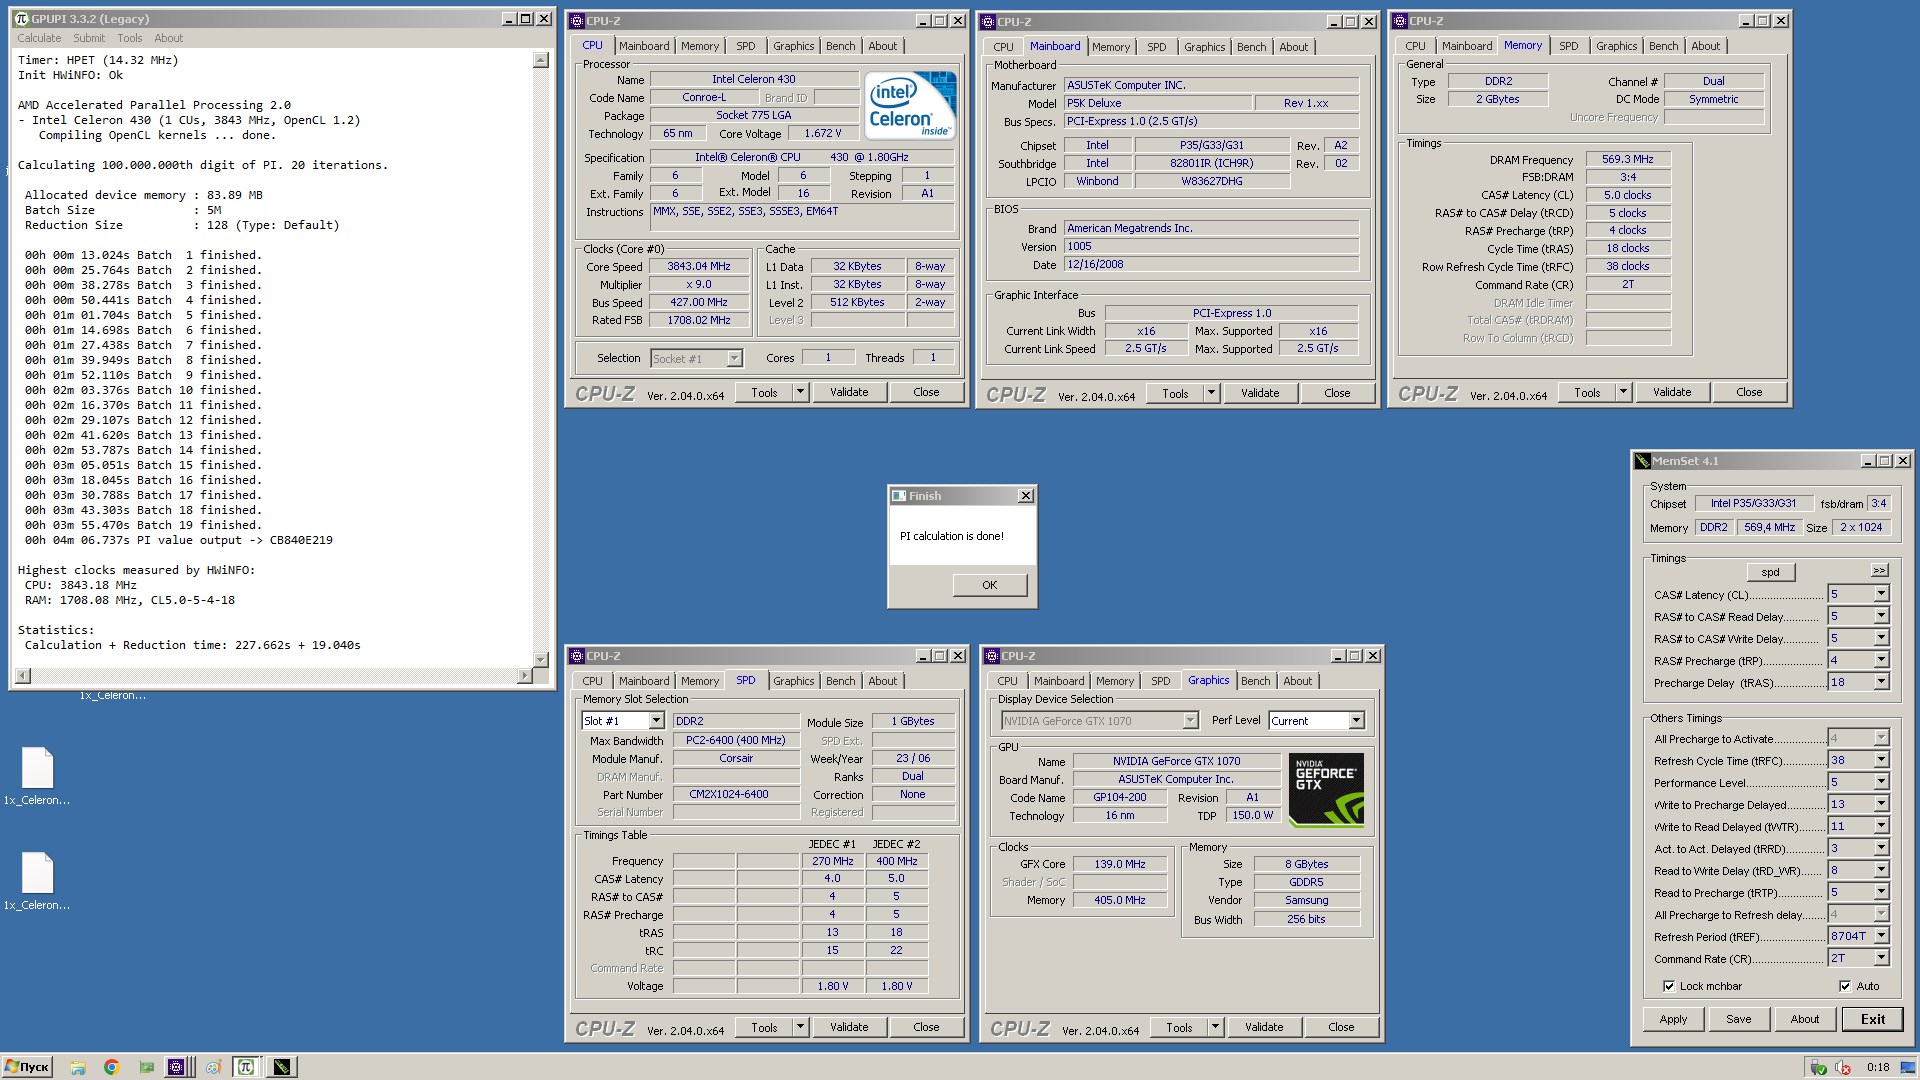Open Precharge Delay (tRAS) dropdown in MemSet
Screen dimensions: 1920x1080
click(x=1881, y=682)
